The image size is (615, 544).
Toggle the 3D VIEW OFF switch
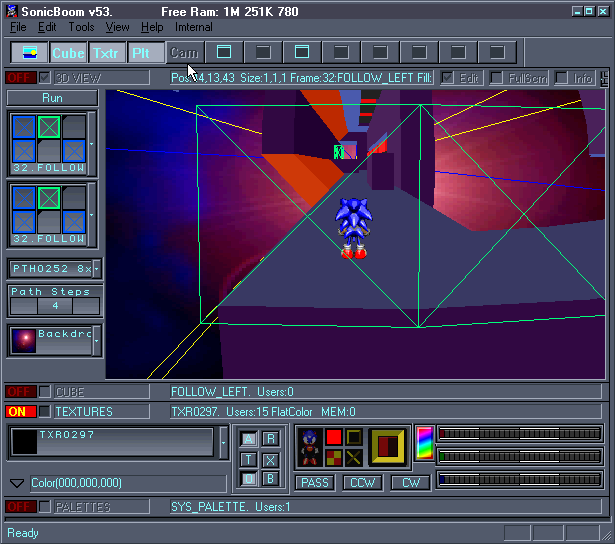tap(20, 77)
